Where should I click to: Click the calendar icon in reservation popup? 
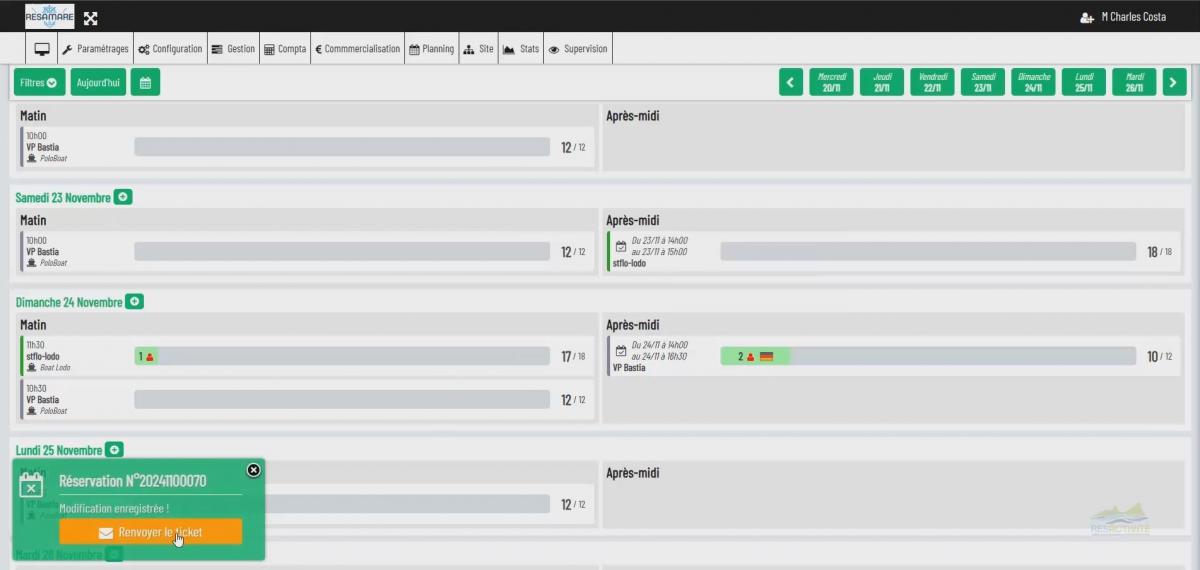32,485
